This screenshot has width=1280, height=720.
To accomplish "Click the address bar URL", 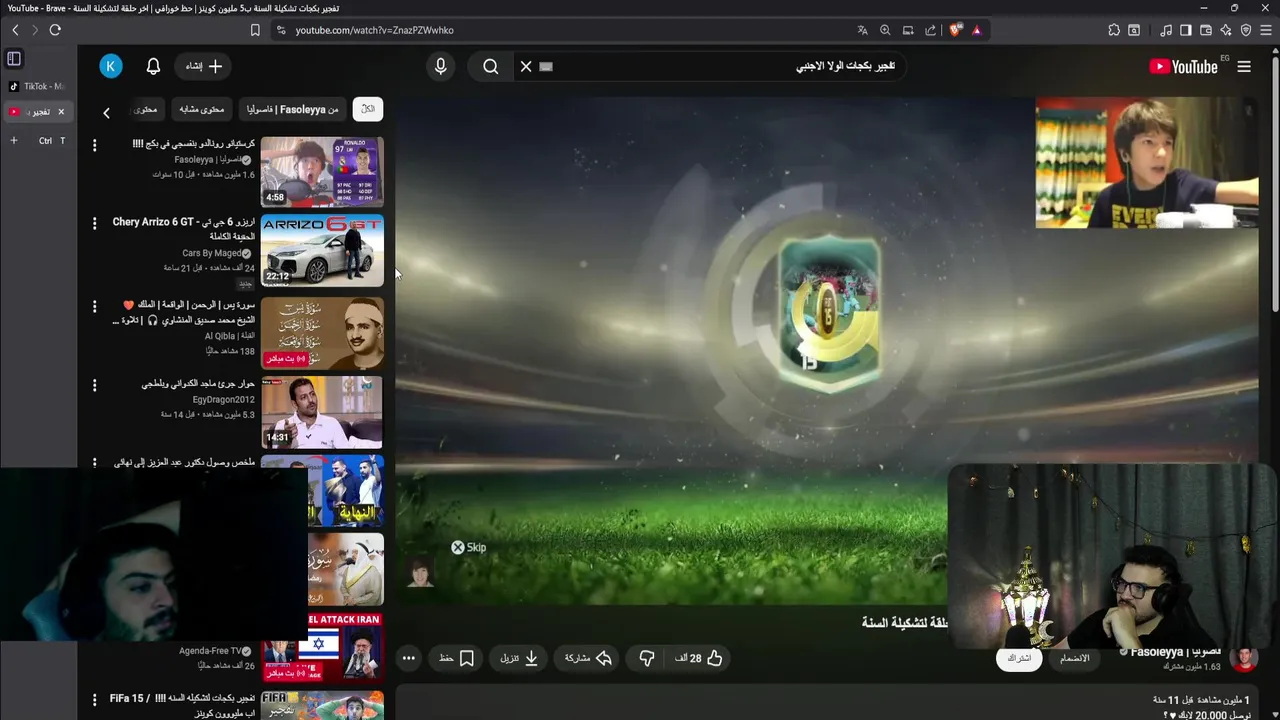I will pos(374,30).
